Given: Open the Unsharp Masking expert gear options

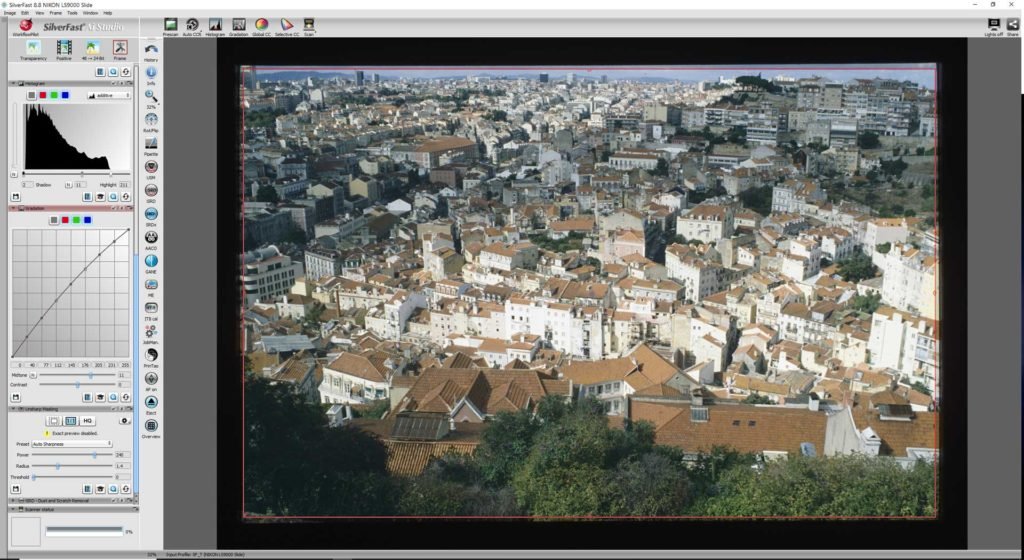Looking at the screenshot, I should tap(124, 421).
